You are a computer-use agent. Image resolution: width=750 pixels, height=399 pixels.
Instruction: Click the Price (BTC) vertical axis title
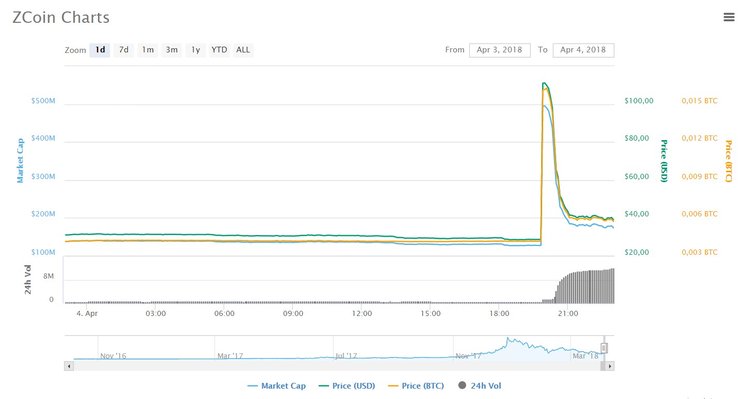728,161
